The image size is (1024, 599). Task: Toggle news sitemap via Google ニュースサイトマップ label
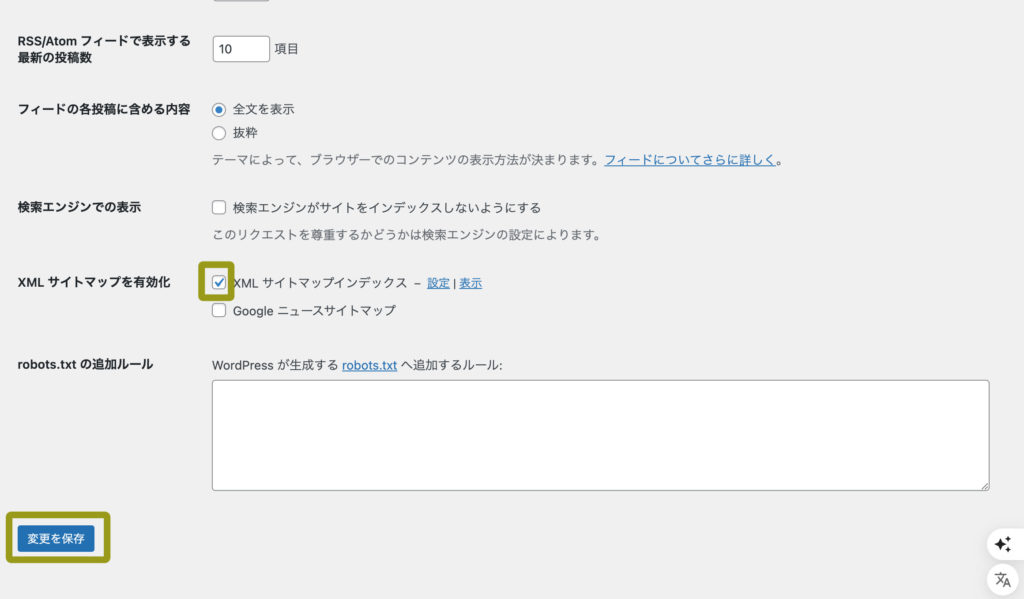click(x=315, y=310)
